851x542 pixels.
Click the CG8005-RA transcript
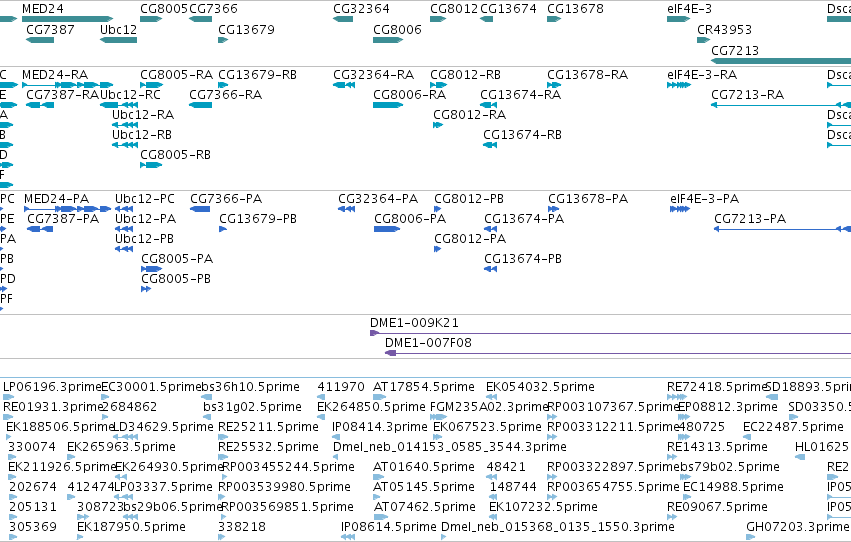click(151, 85)
